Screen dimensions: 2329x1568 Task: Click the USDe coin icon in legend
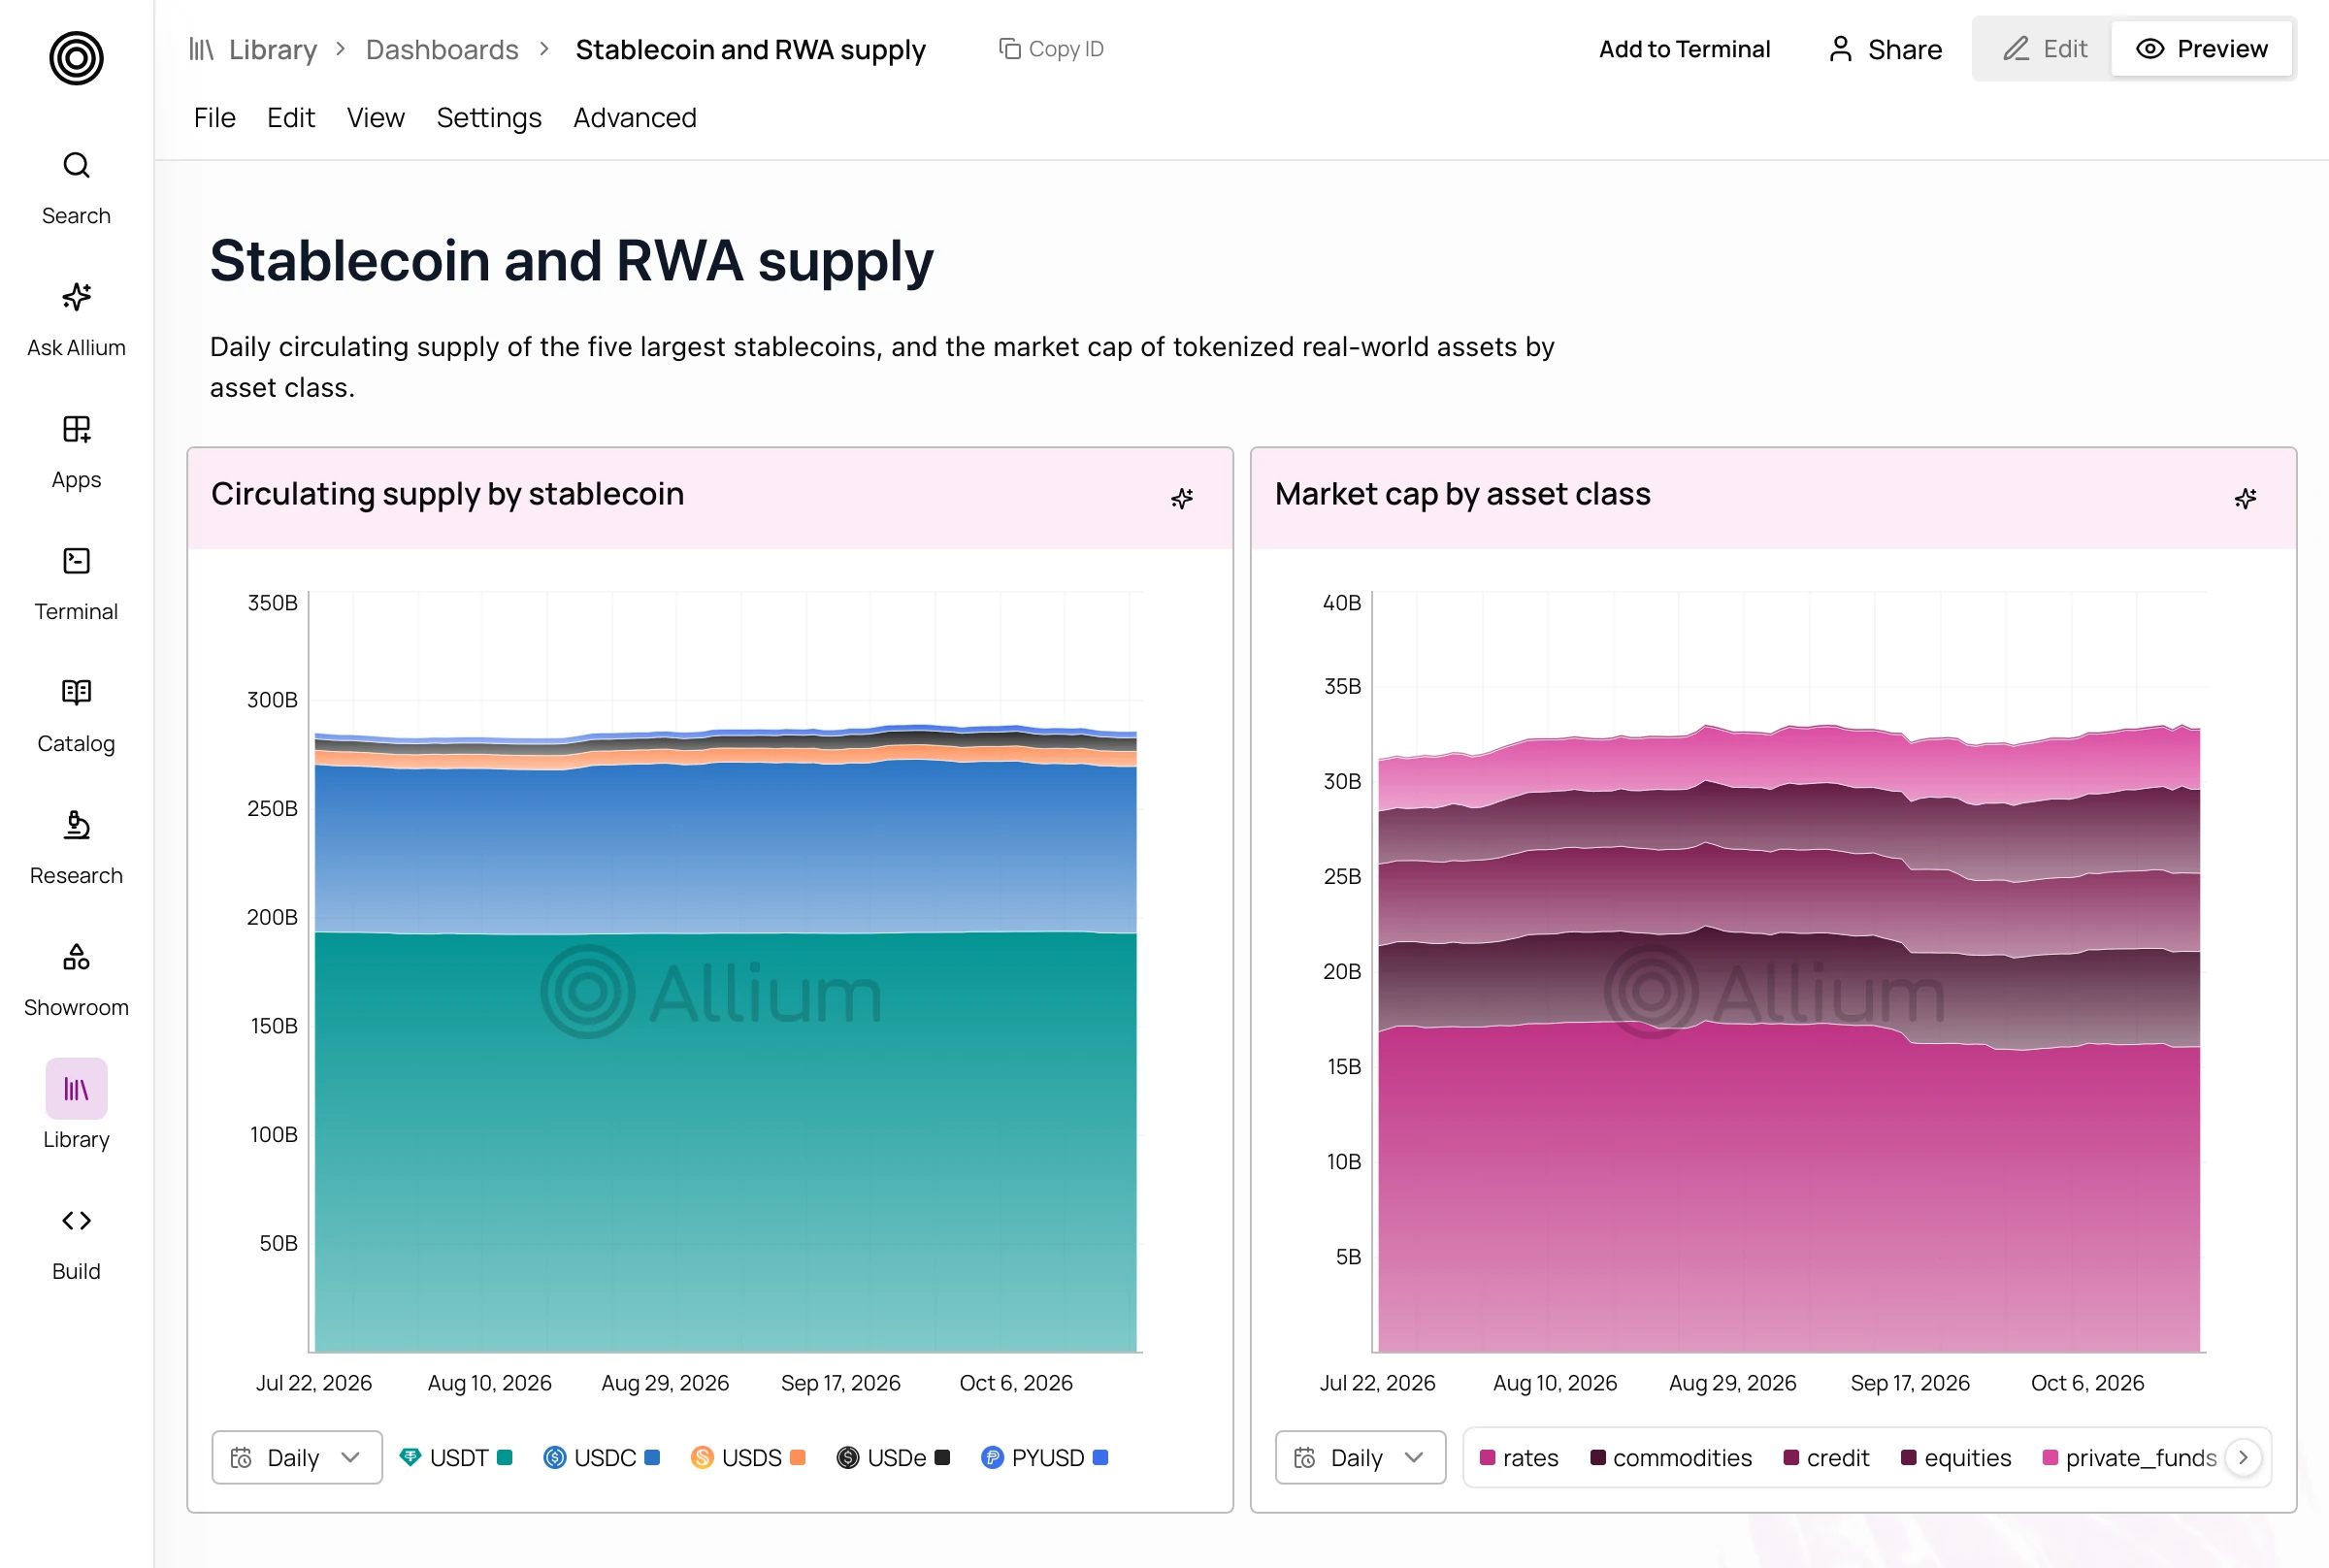[x=848, y=1457]
